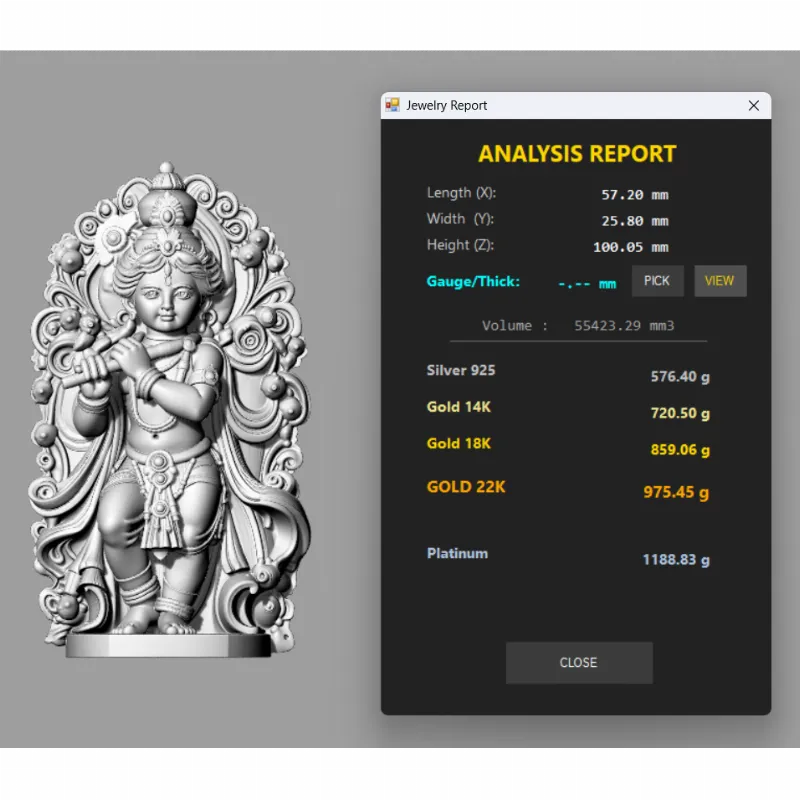Screen dimensions: 800x800
Task: Click the GOLD 22K weight 975.45 g
Action: point(676,492)
